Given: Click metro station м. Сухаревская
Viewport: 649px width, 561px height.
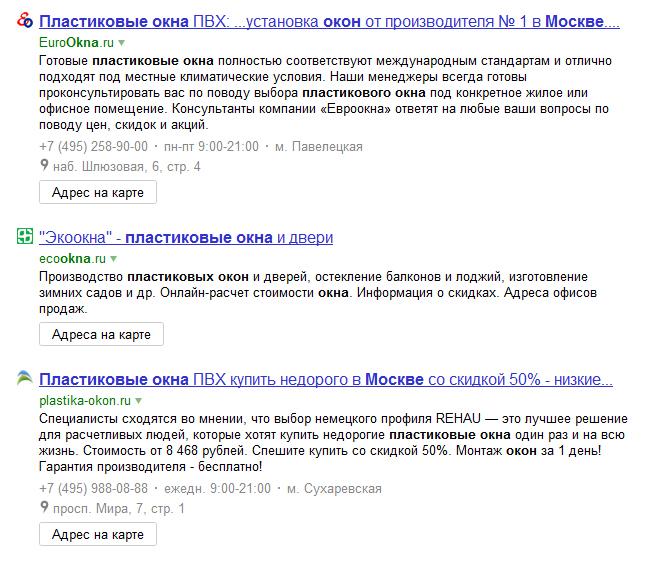Looking at the screenshot, I should pos(334,488).
